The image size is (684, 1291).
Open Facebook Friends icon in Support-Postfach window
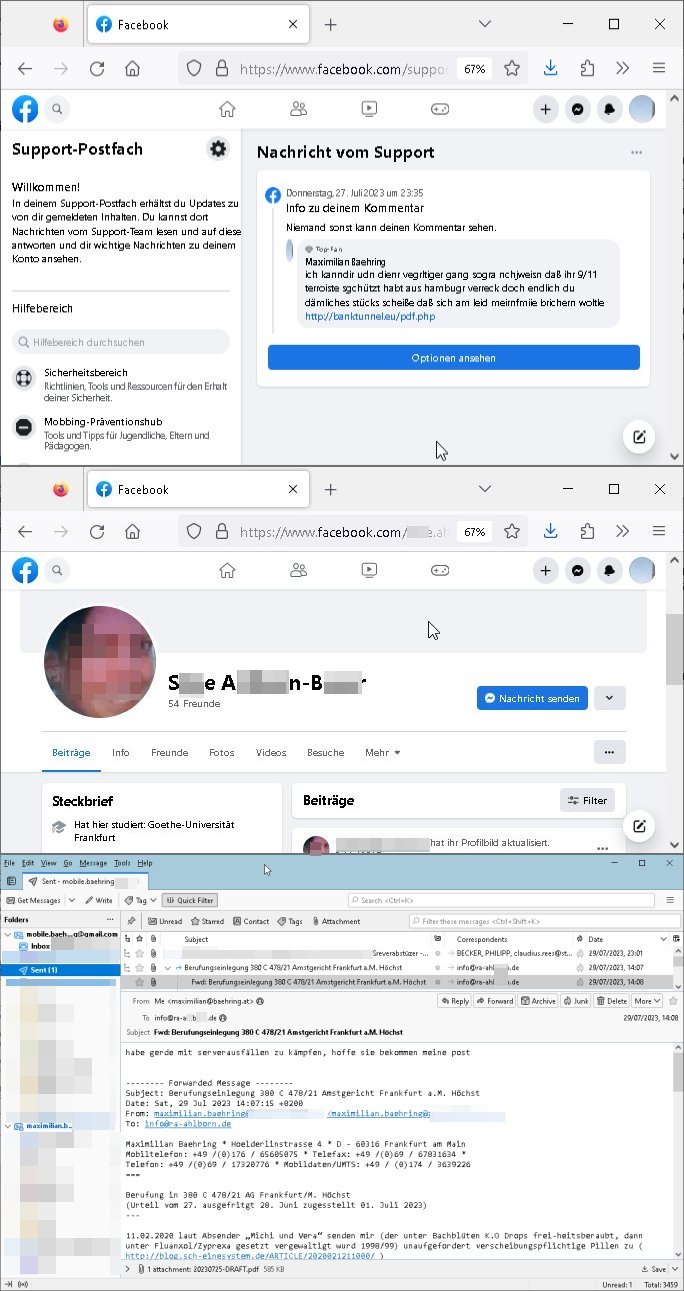[298, 109]
